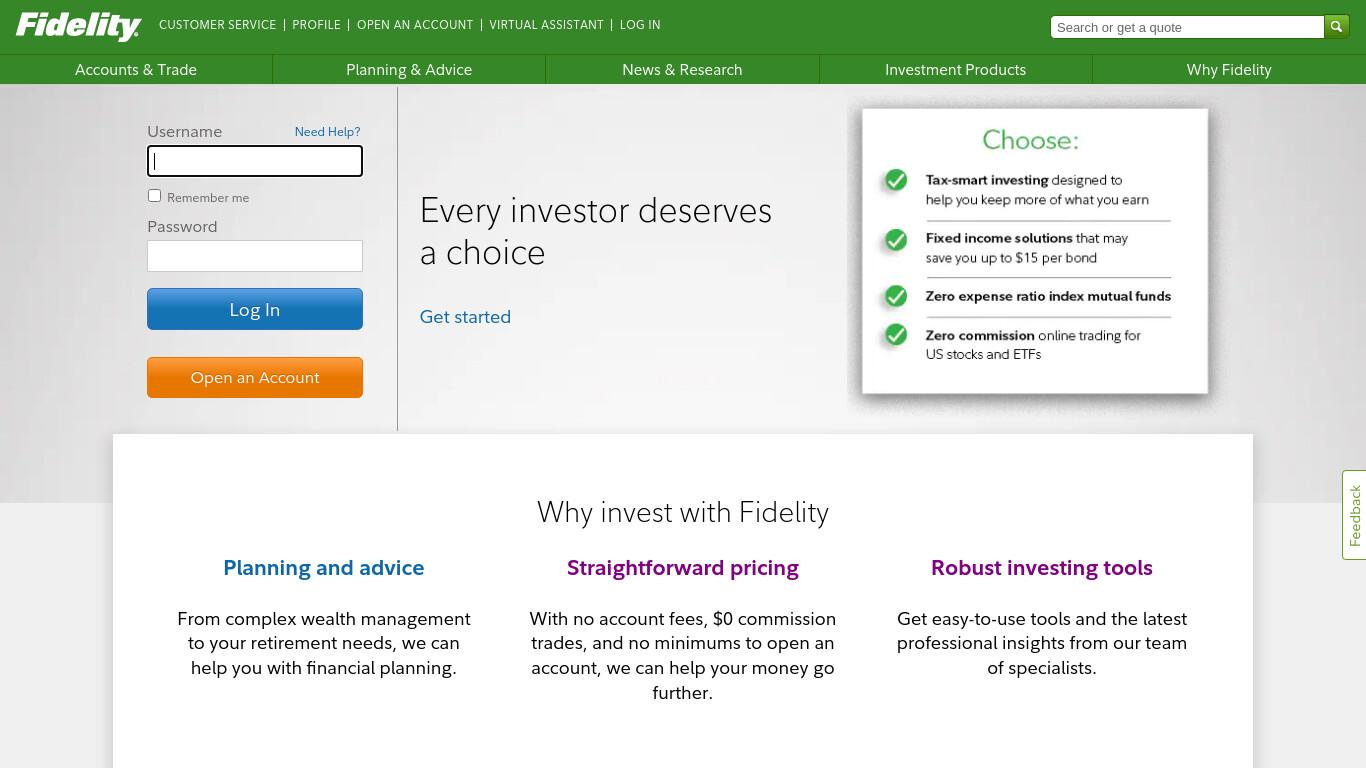Screen dimensions: 1366x768
Task: Go to Customer Service link
Action: click(217, 25)
